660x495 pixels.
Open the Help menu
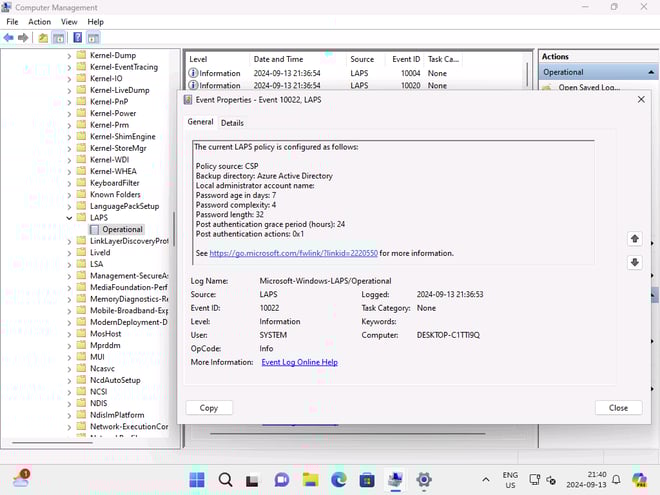96,22
